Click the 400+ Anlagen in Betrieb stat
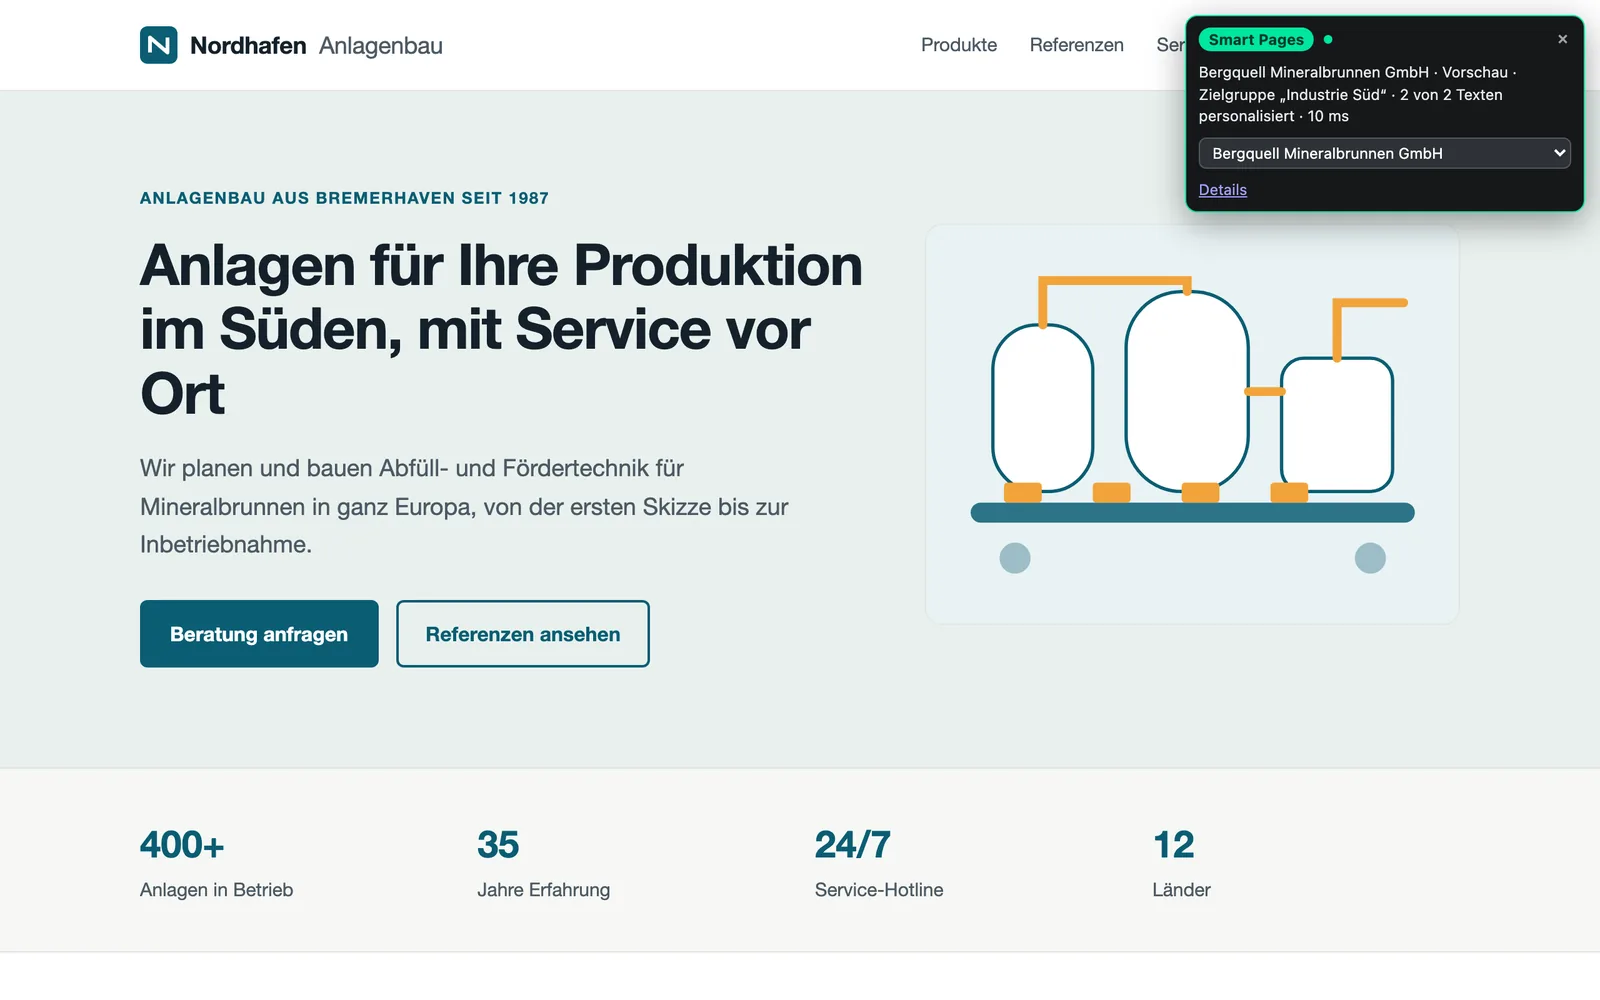This screenshot has height=1000, width=1600. [x=217, y=862]
